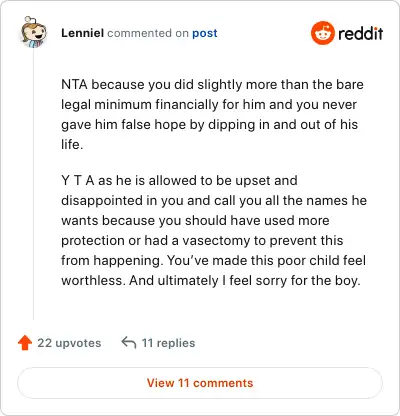Follow the blue "post" link
The image size is (400, 416).
tap(205, 33)
